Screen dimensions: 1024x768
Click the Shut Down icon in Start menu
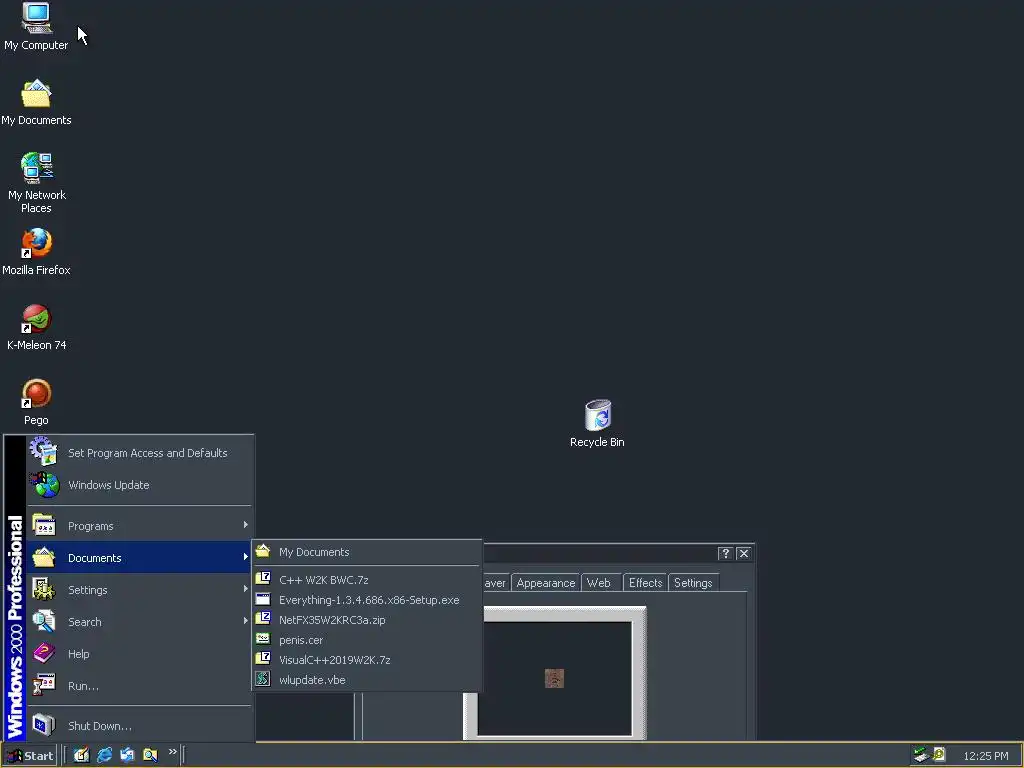44,725
